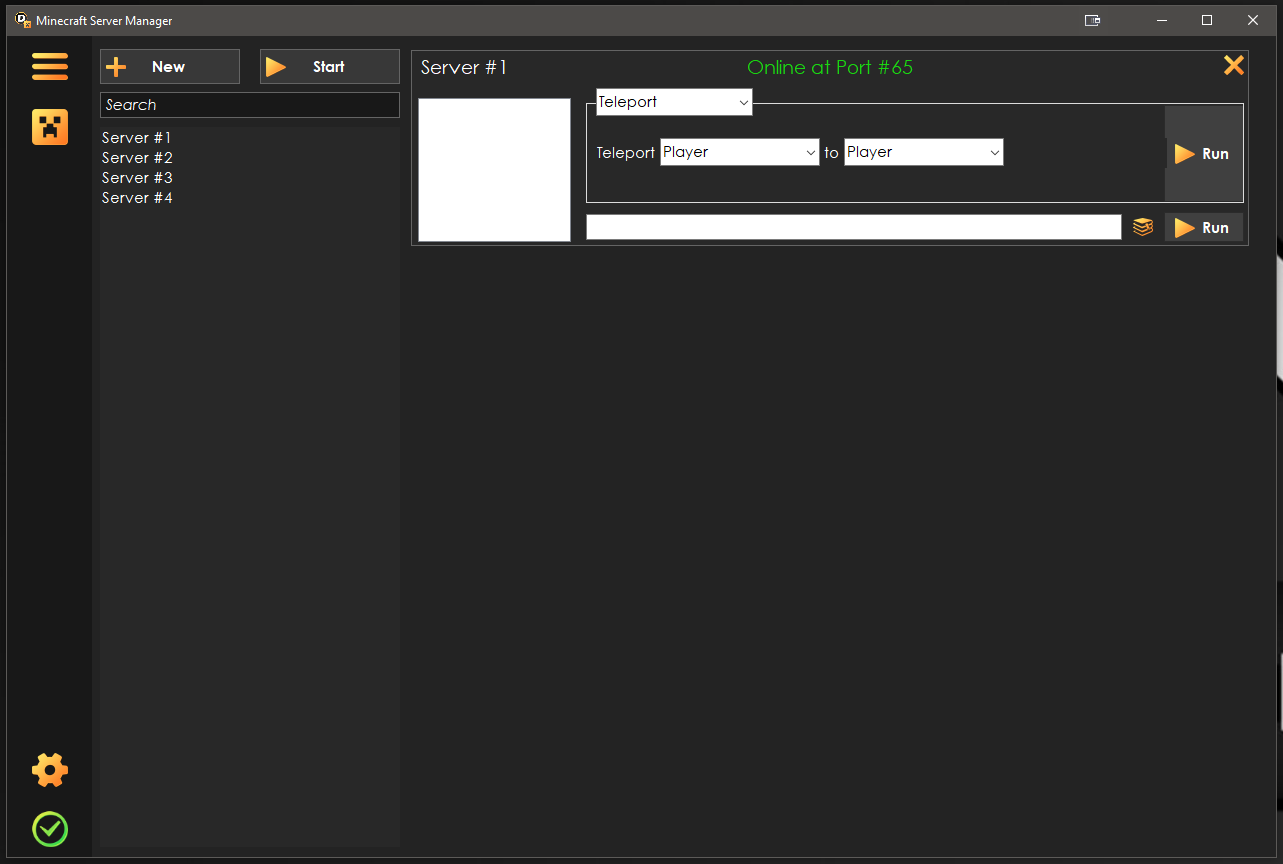Click inside the Search field
Image resolution: width=1283 pixels, height=864 pixels.
tap(249, 104)
